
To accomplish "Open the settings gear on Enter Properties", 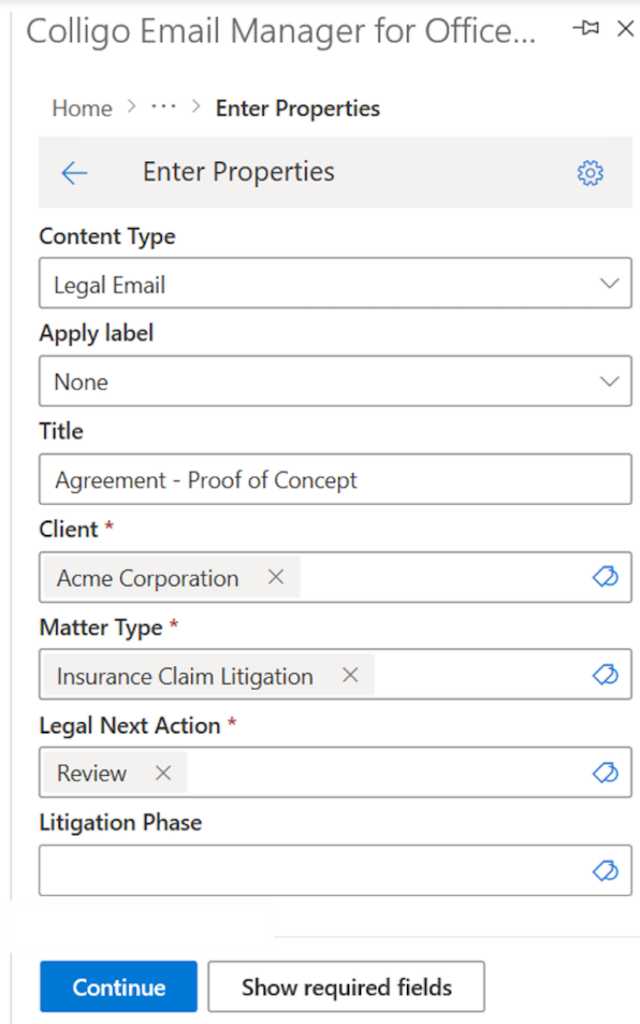I will coord(591,172).
